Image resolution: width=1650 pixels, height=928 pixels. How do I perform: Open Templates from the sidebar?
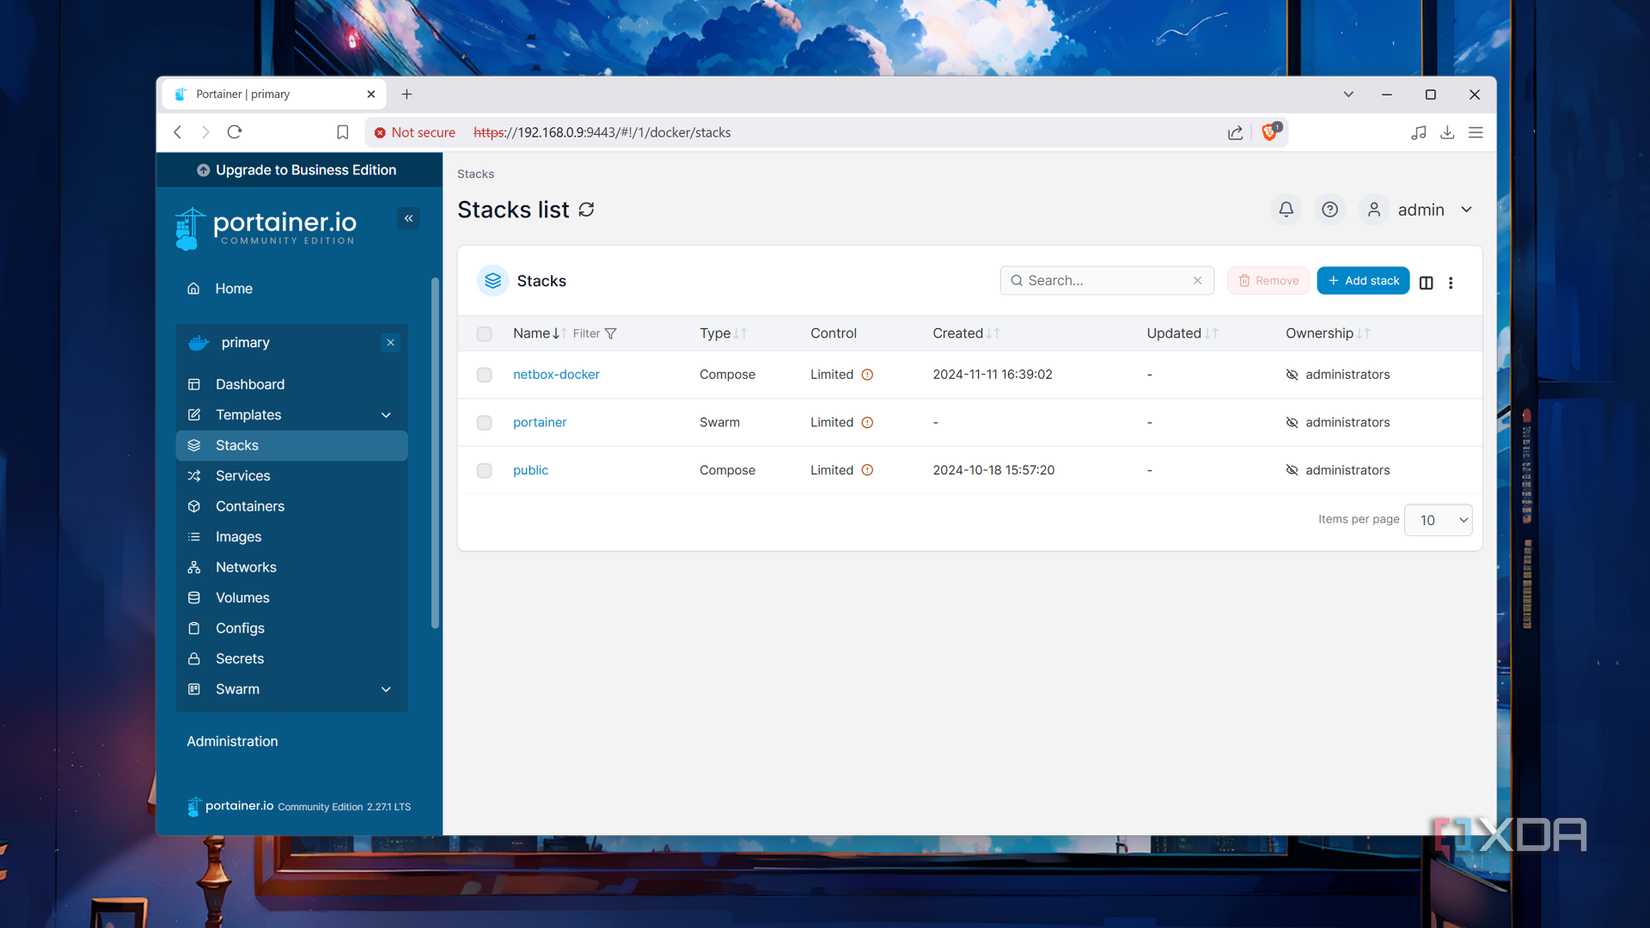tap(247, 414)
